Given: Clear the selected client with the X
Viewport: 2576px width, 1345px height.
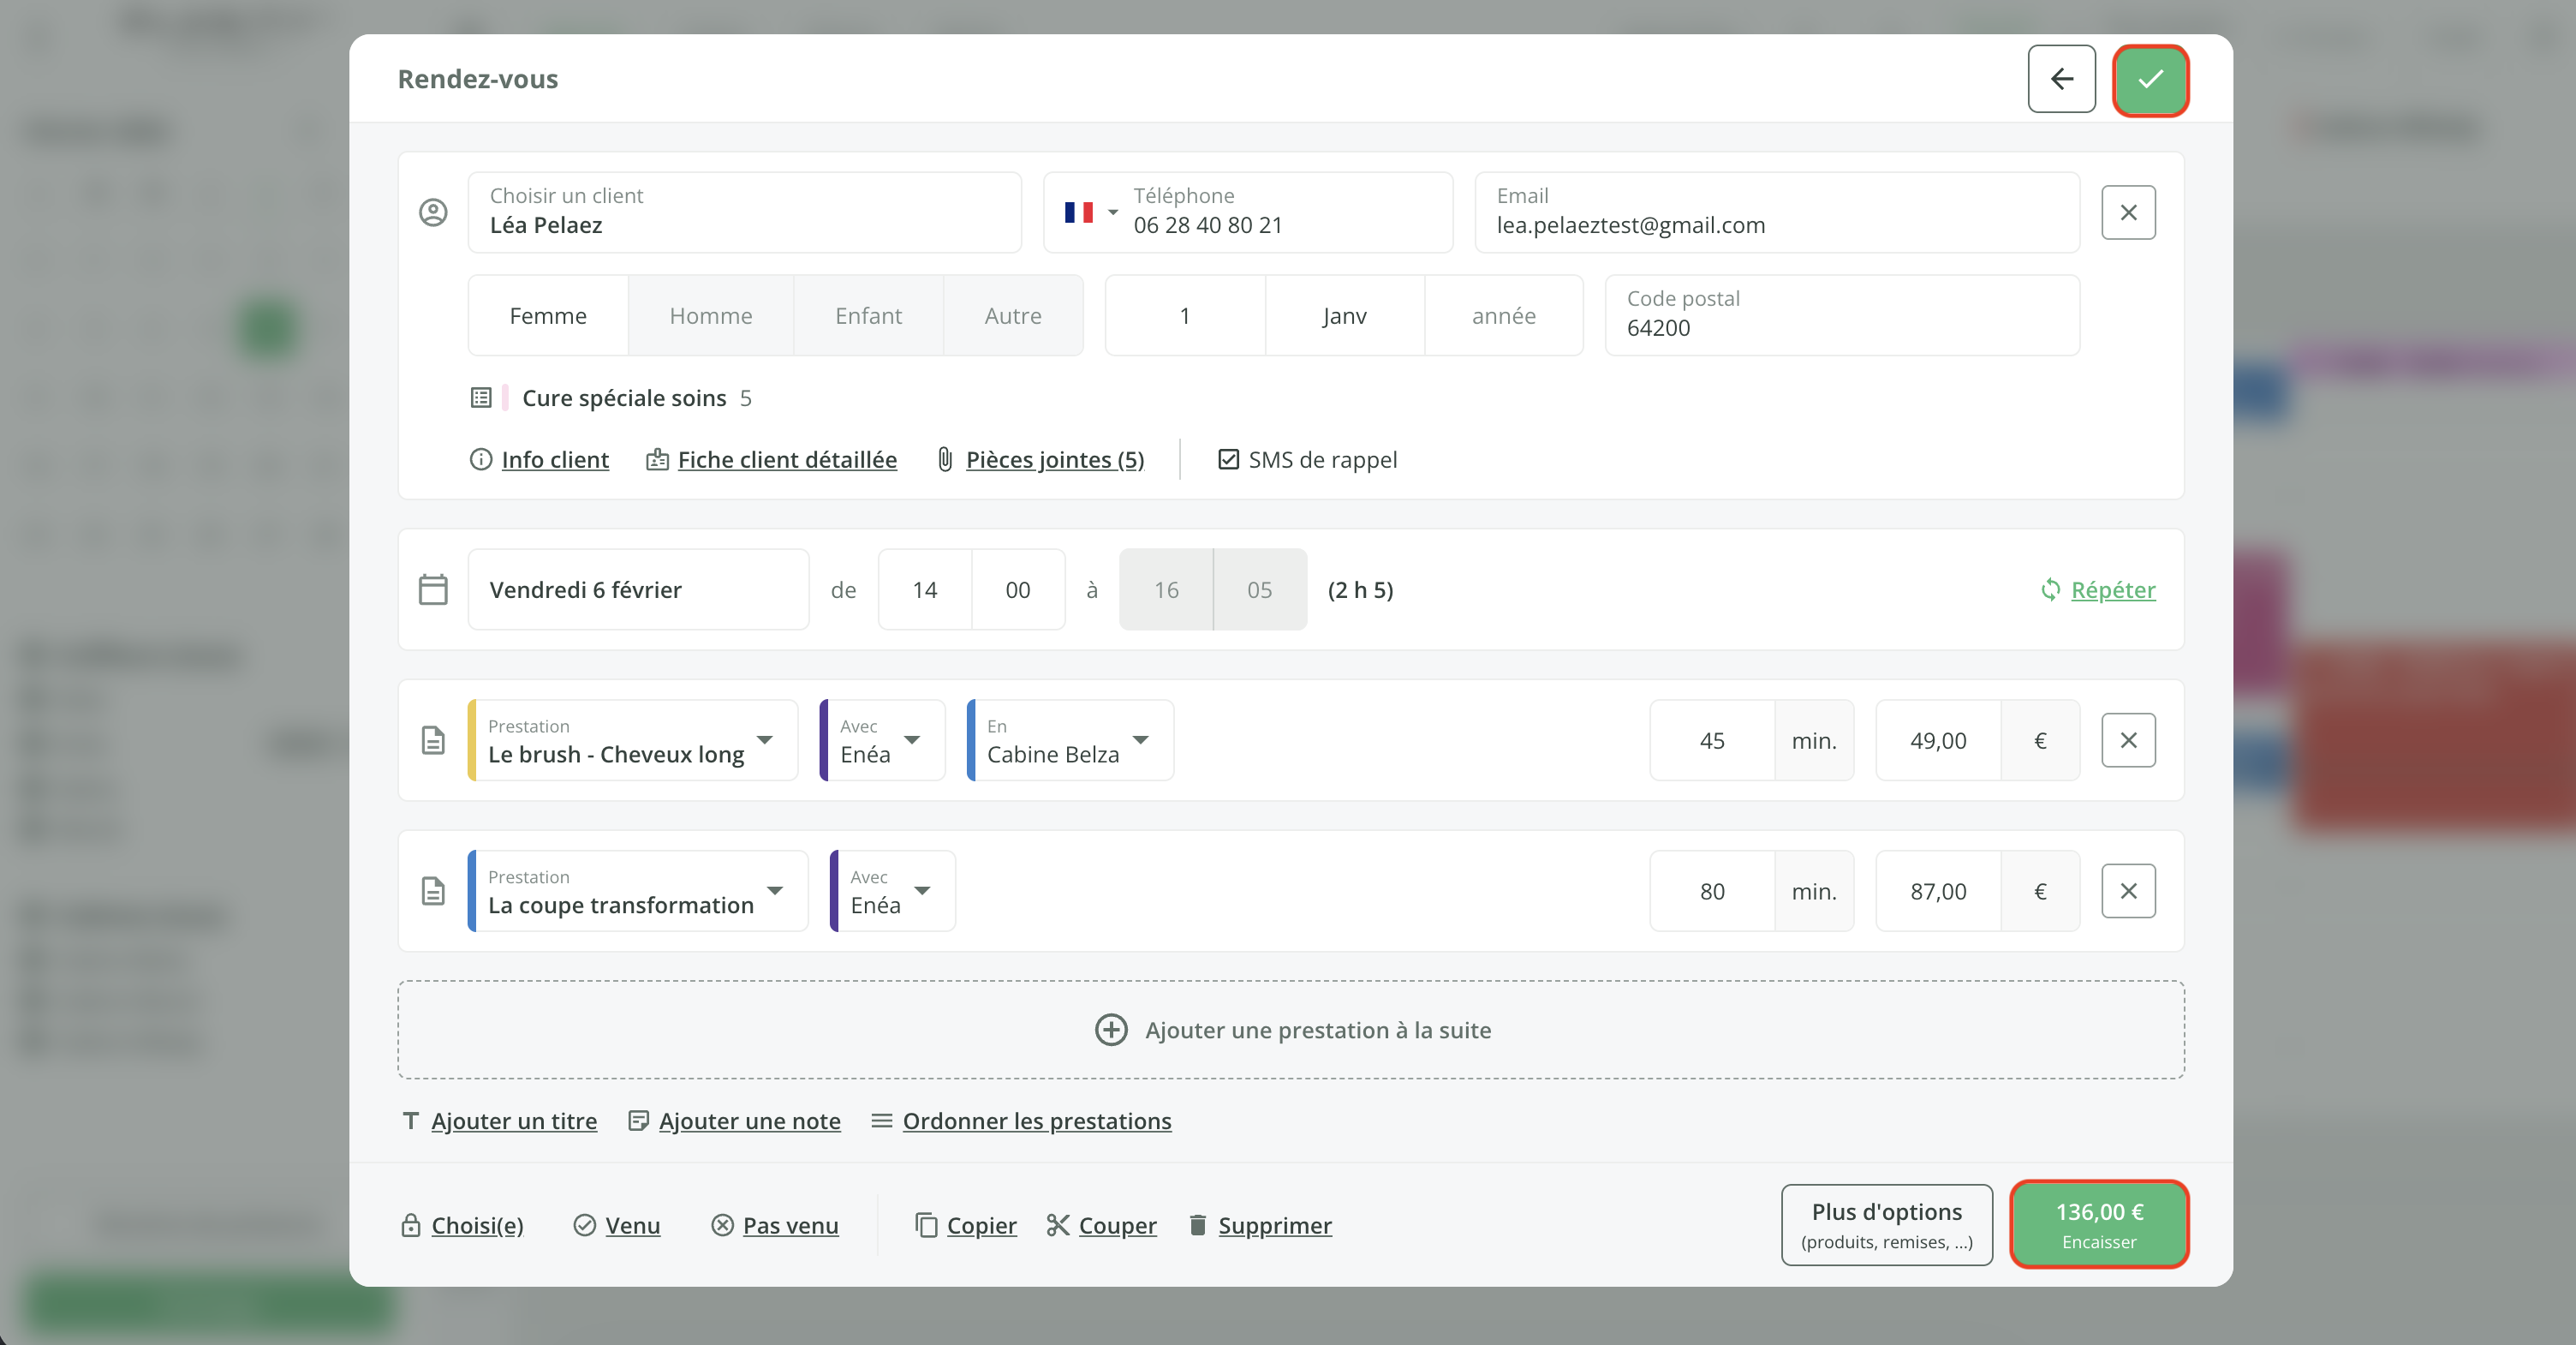Looking at the screenshot, I should 2128,212.
